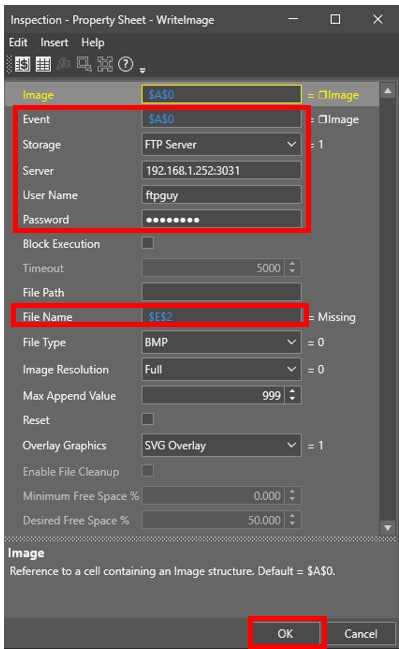Increase Max Append Value with up arrow
The height and width of the screenshot is (649, 399).
[293, 391]
